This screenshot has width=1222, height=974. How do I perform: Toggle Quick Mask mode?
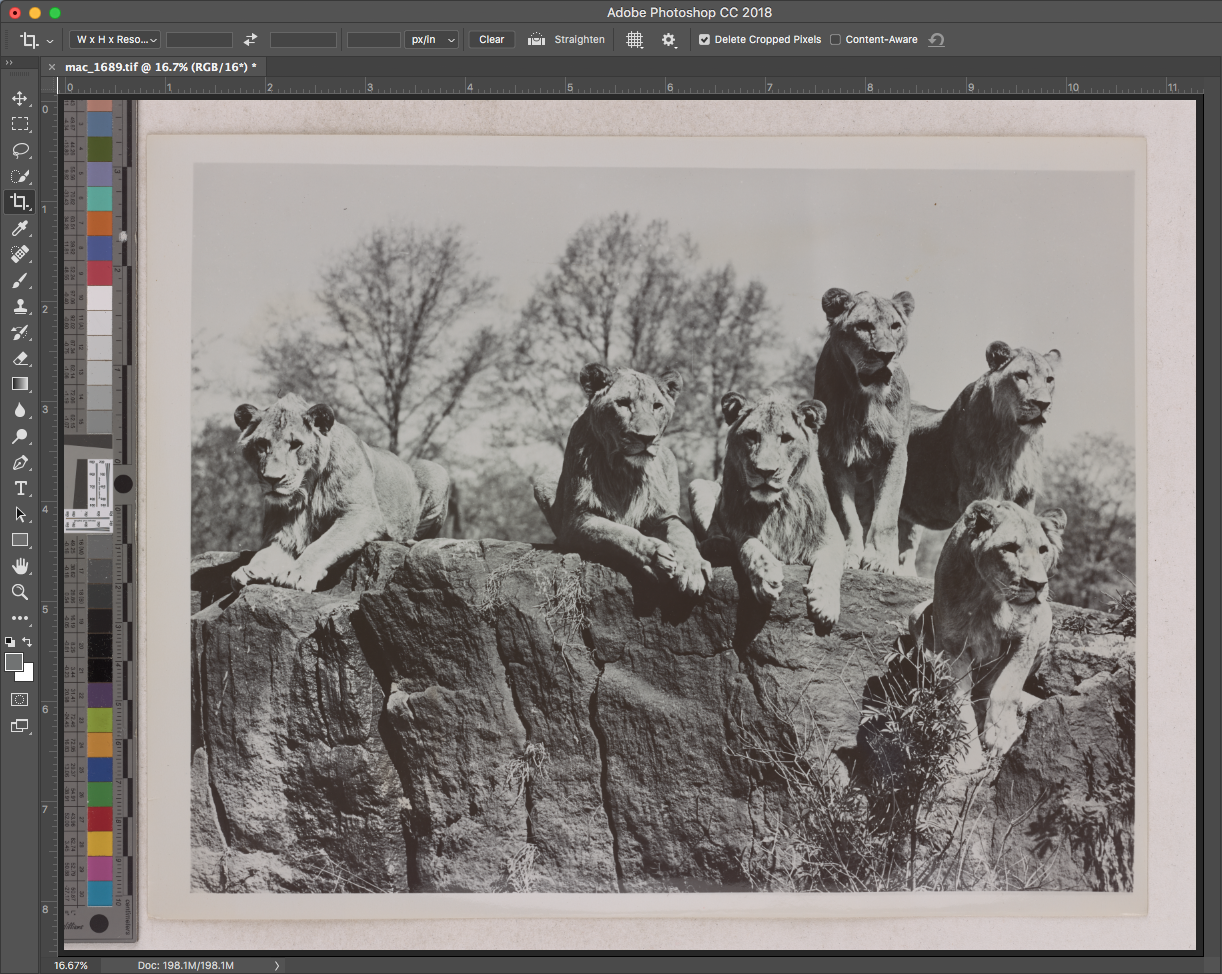click(x=19, y=699)
